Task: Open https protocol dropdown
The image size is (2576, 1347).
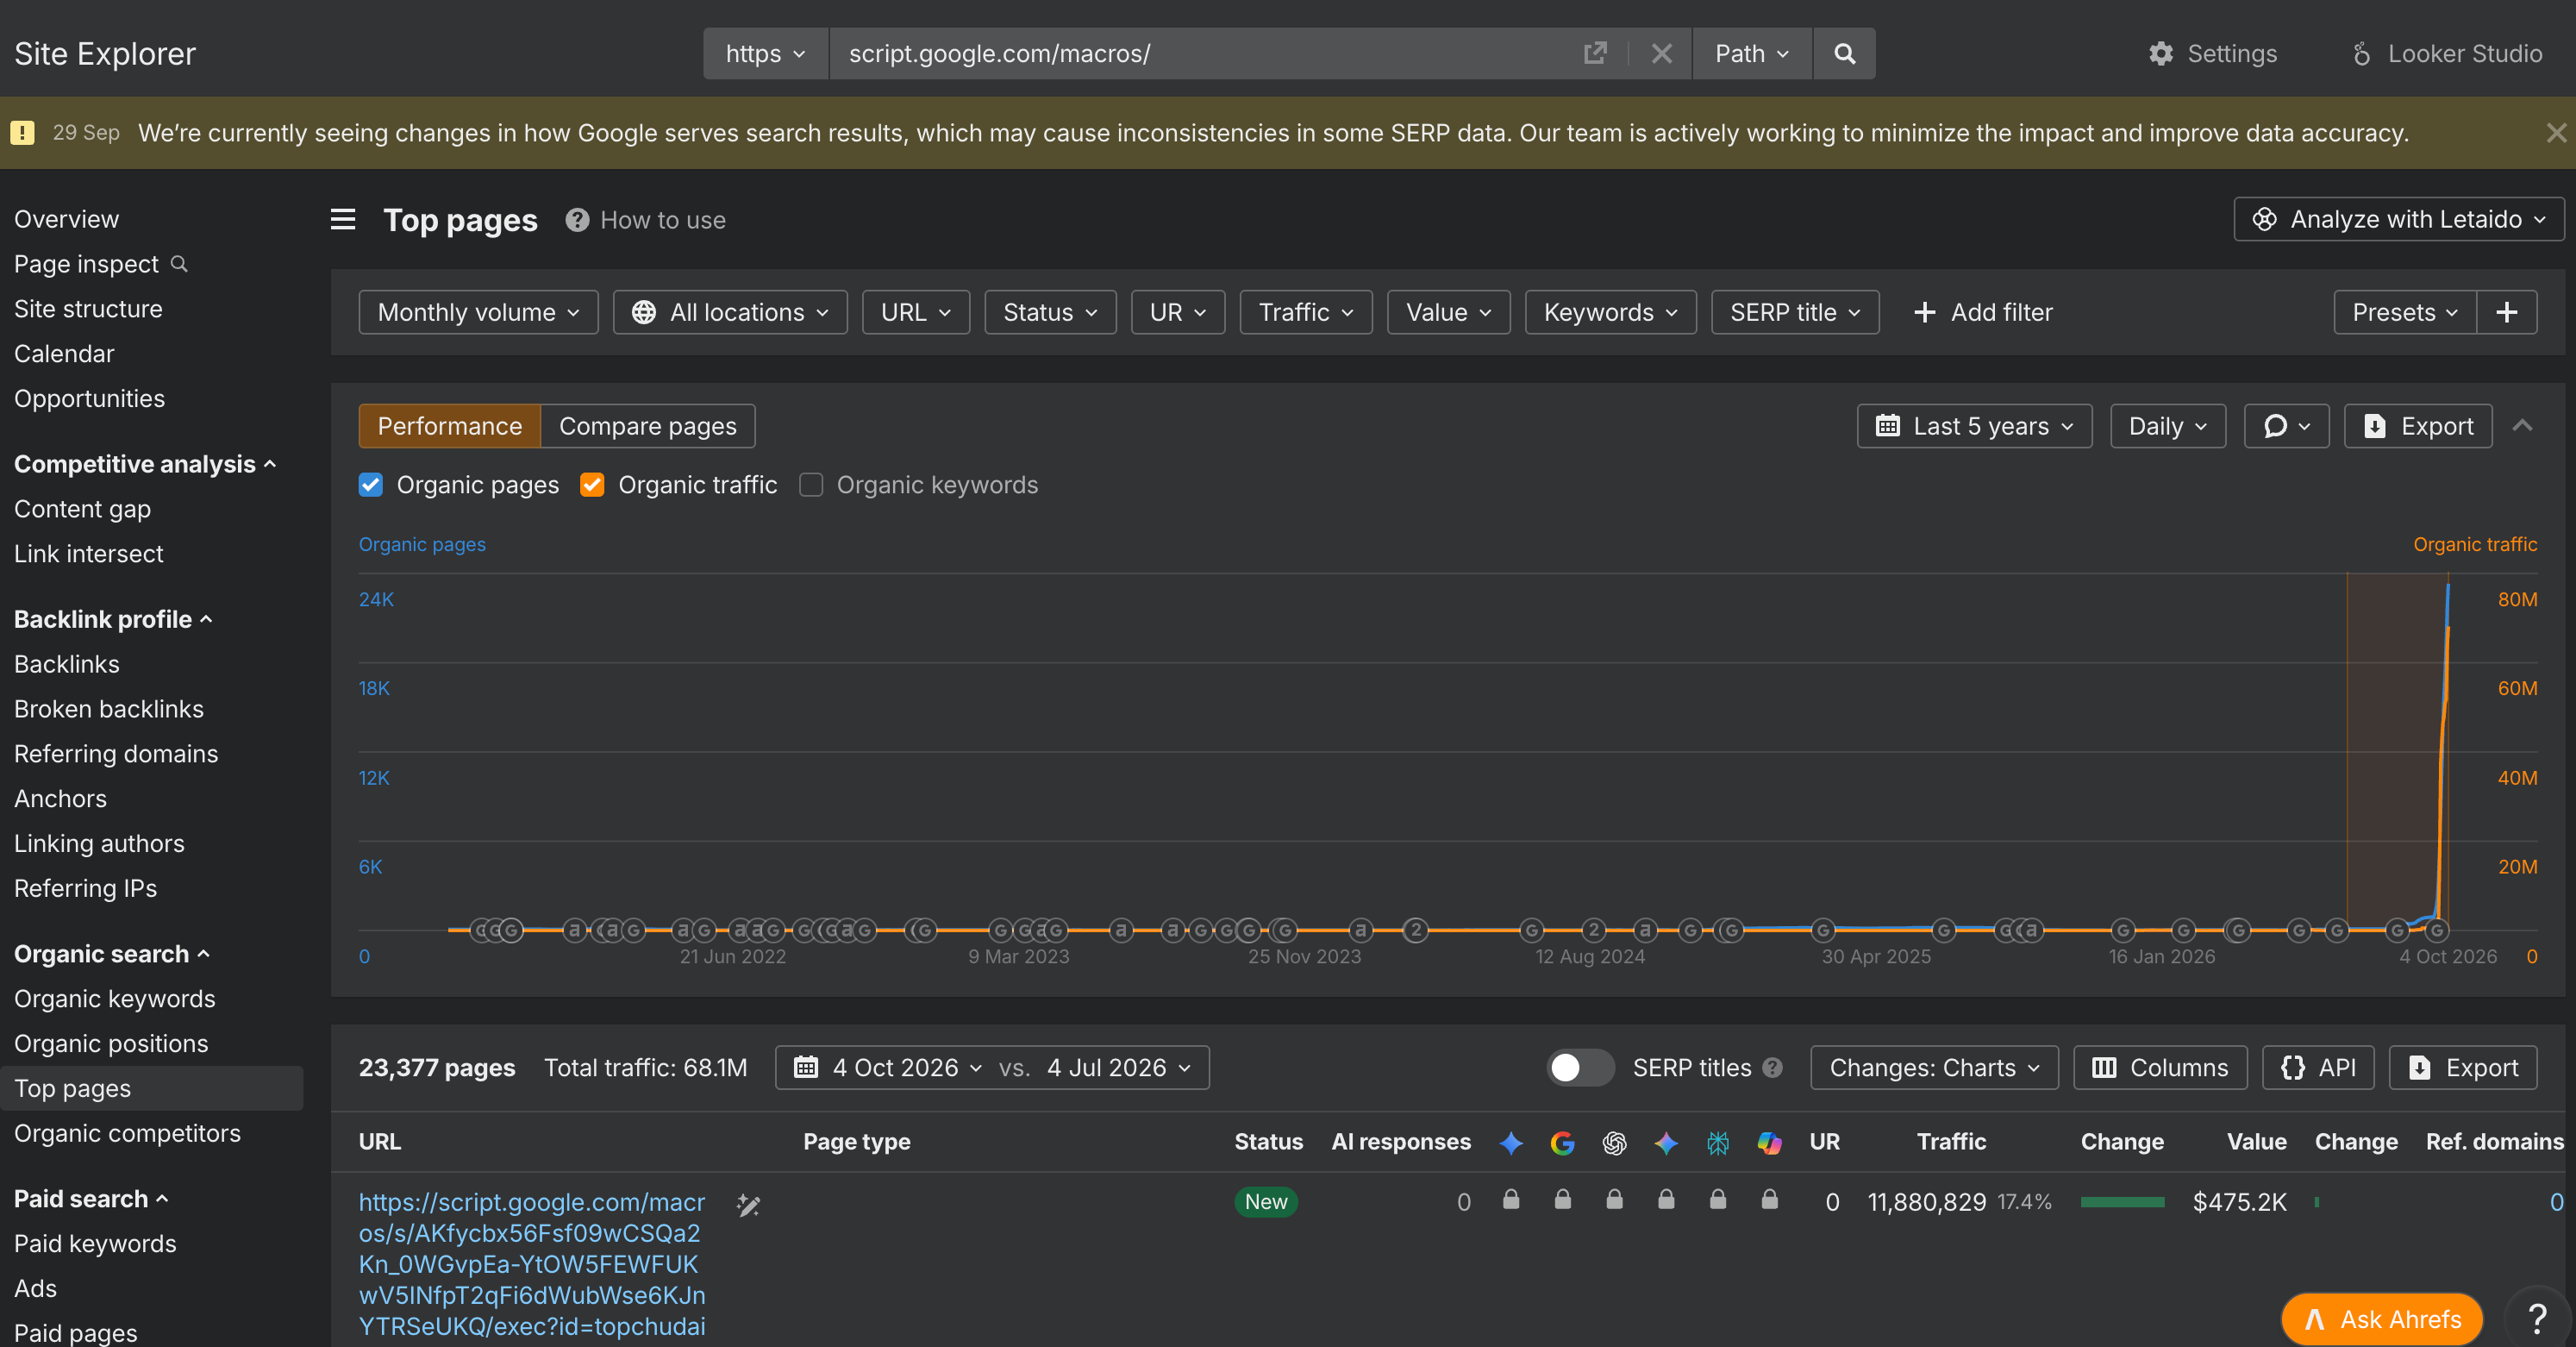Action: 765,53
